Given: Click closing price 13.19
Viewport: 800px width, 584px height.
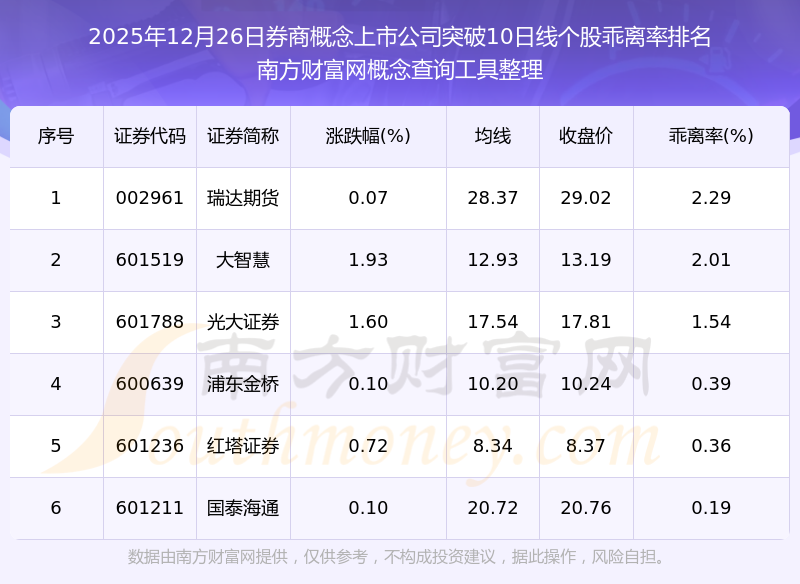Looking at the screenshot, I should [x=586, y=260].
